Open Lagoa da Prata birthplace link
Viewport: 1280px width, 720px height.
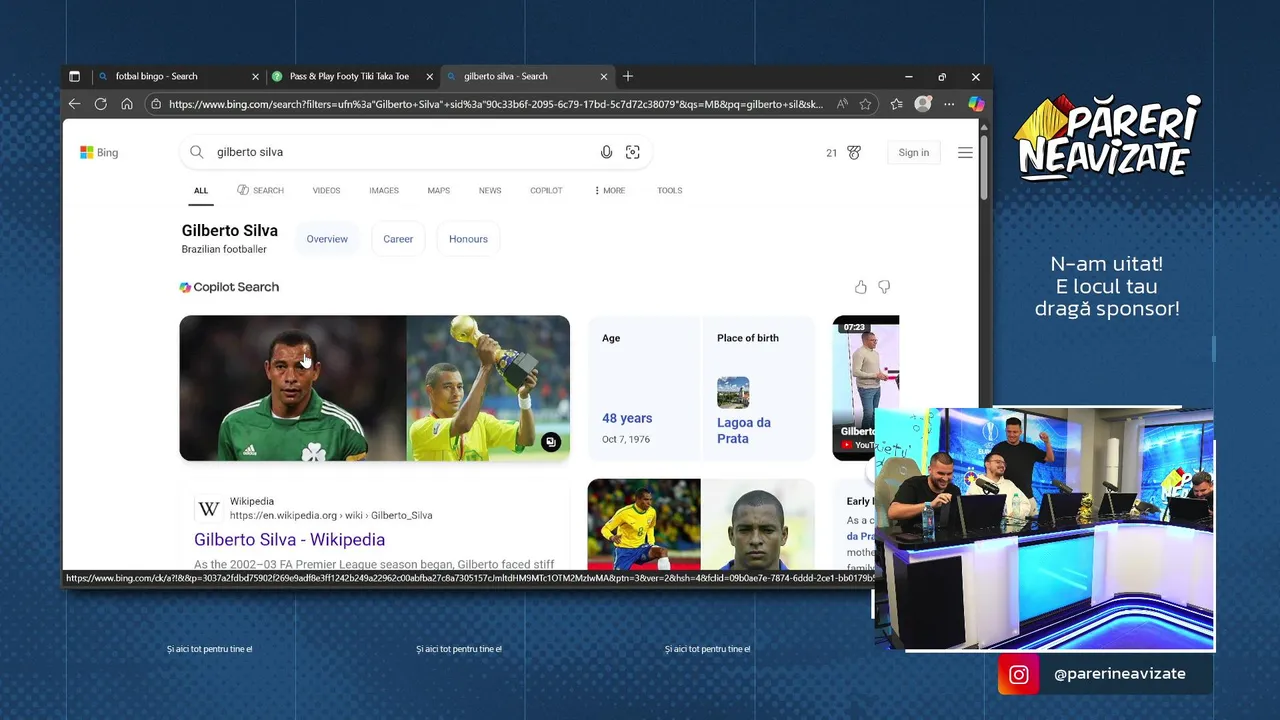tap(744, 430)
